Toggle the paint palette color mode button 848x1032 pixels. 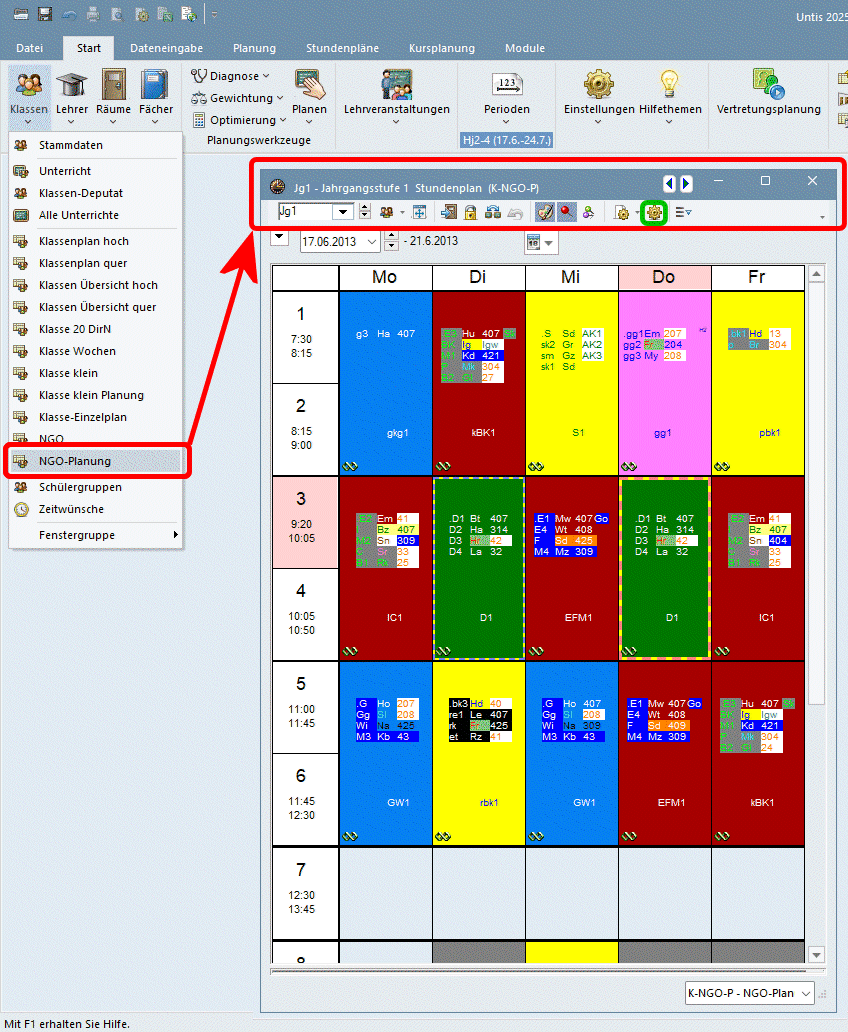pyautogui.click(x=545, y=212)
